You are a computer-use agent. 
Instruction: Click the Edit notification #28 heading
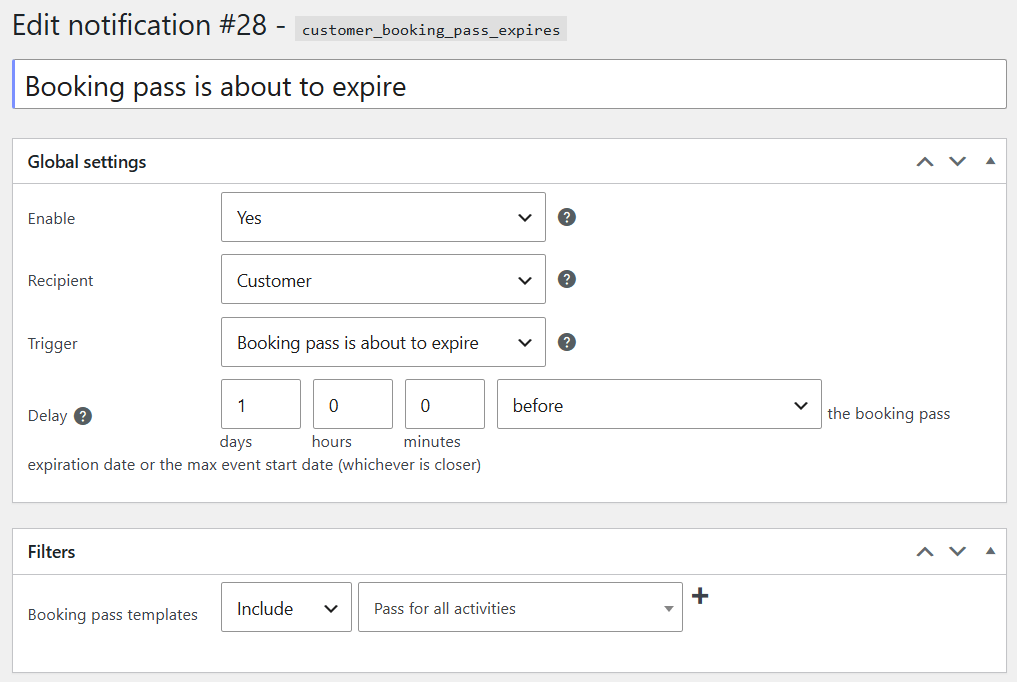pyautogui.click(x=139, y=26)
